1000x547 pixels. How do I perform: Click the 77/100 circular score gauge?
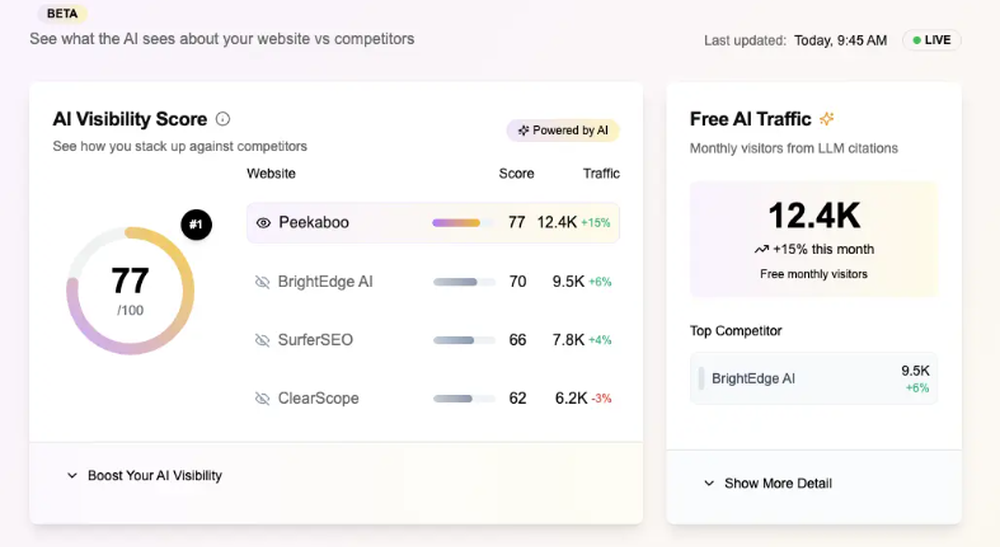point(130,290)
